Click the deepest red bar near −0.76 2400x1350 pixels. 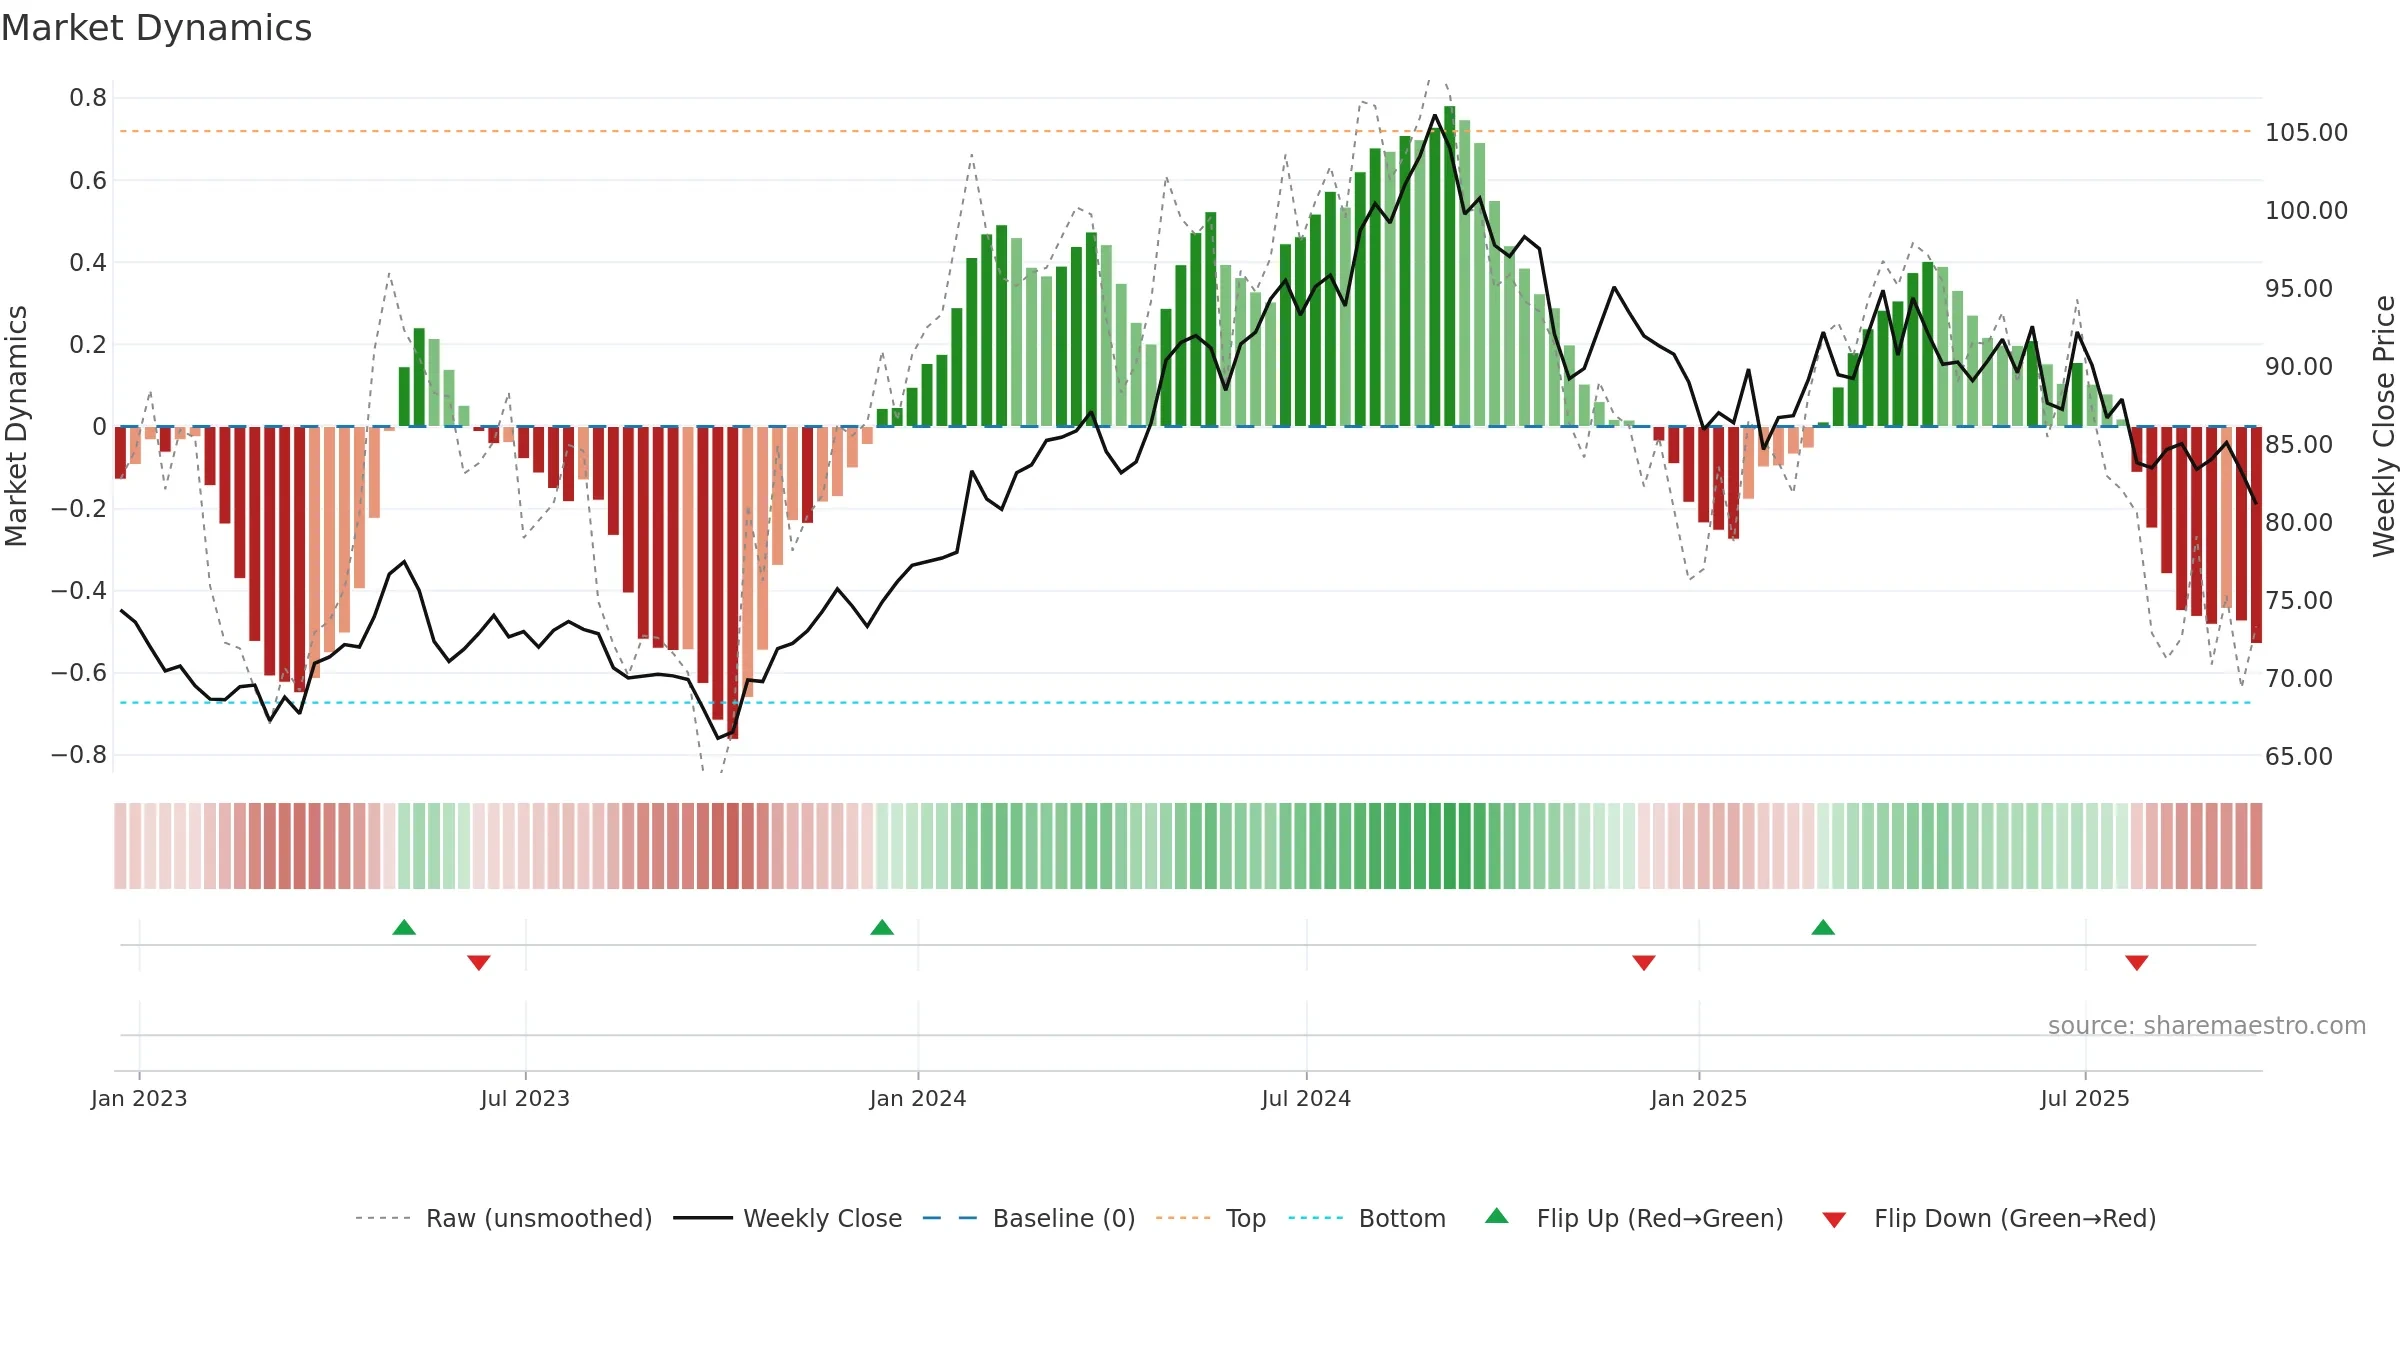coord(733,583)
